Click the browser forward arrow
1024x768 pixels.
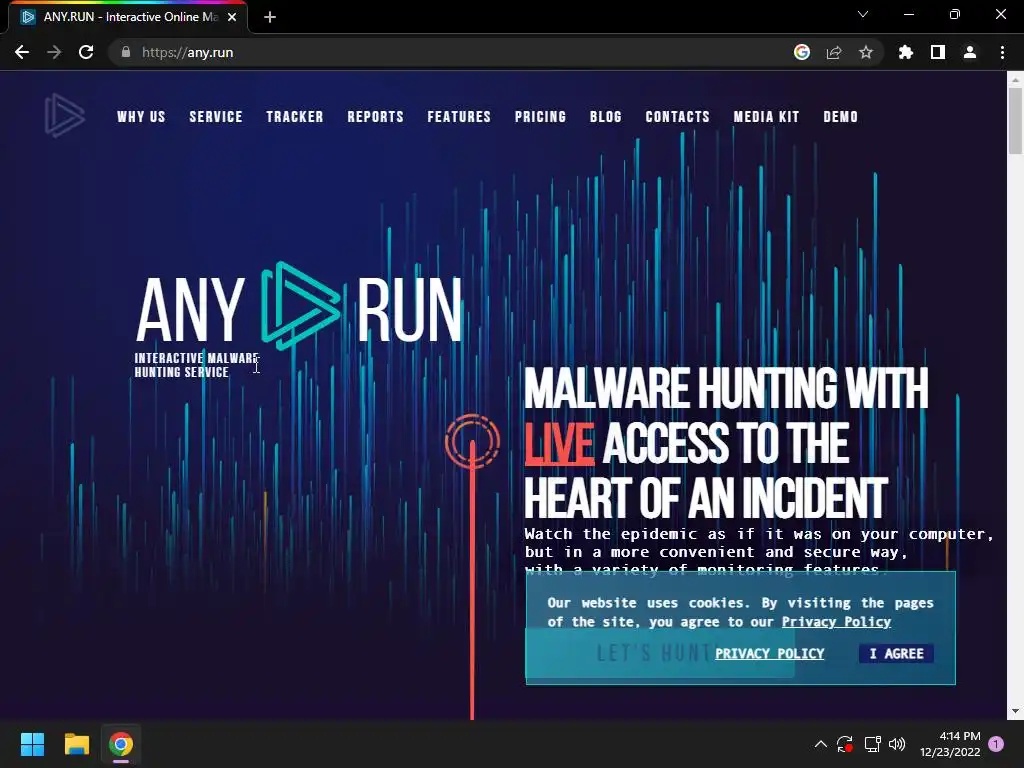click(54, 52)
